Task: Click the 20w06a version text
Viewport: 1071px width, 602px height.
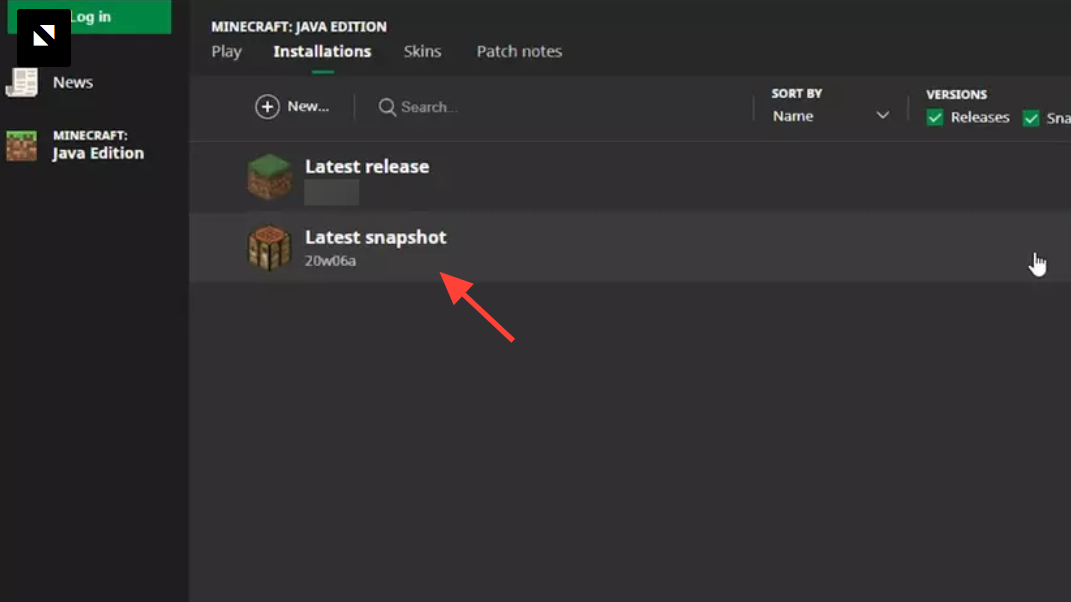Action: (x=330, y=261)
